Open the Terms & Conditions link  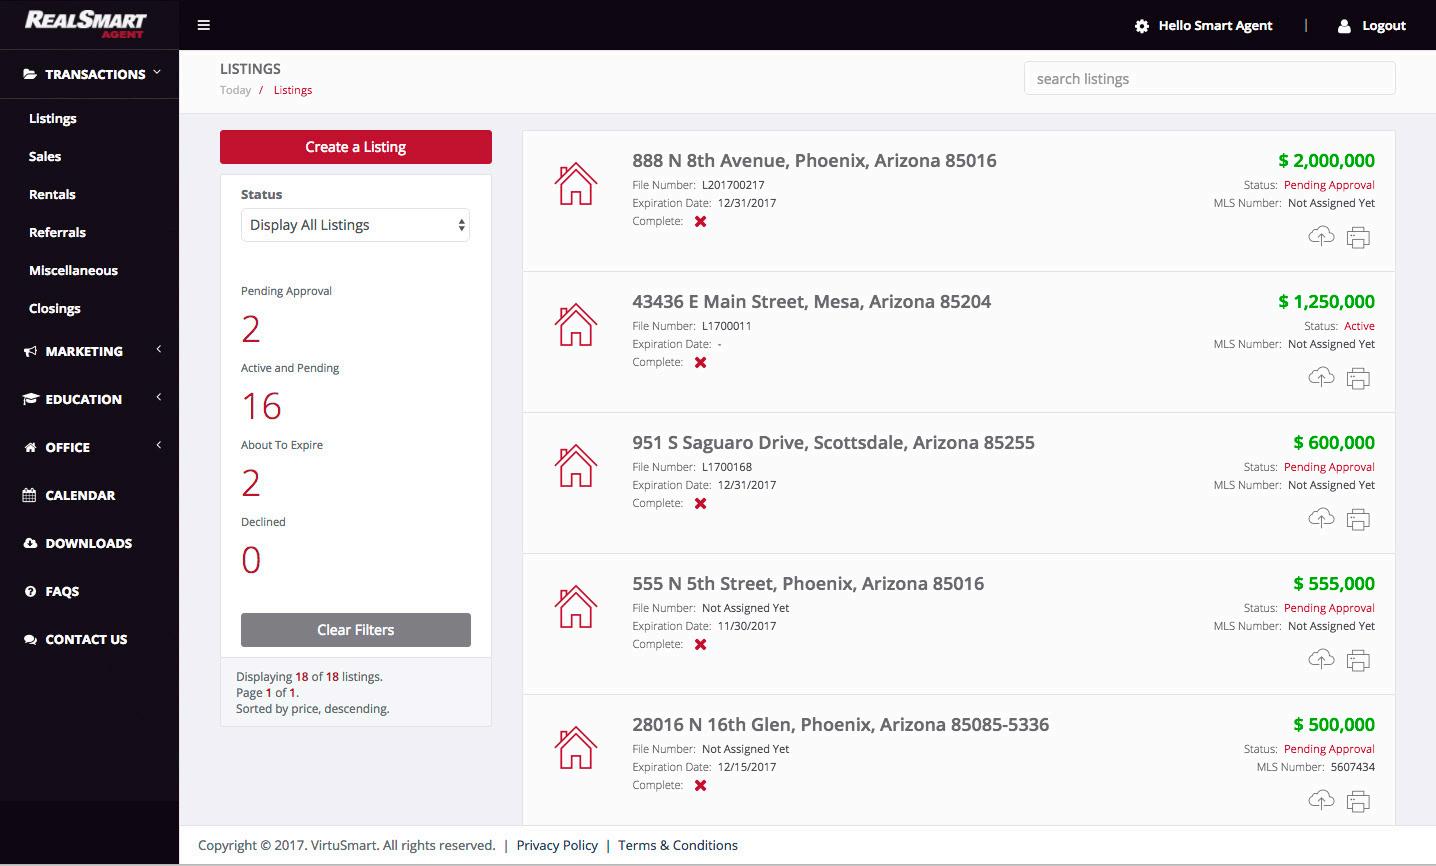tap(678, 845)
